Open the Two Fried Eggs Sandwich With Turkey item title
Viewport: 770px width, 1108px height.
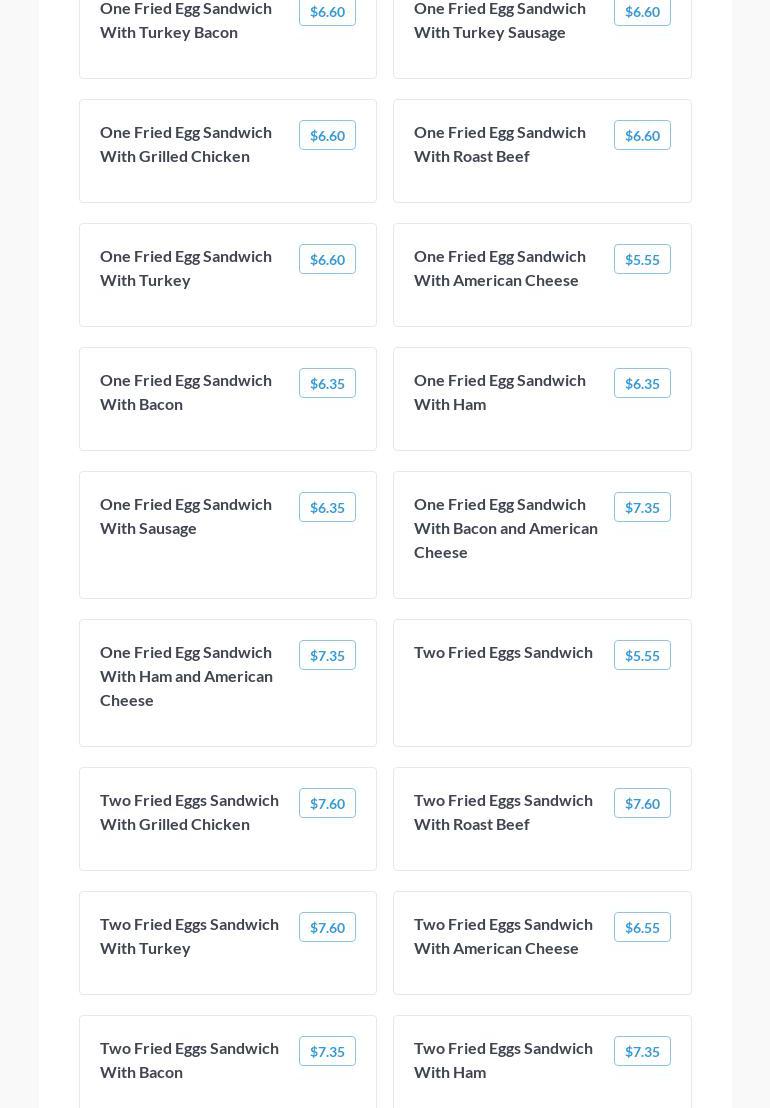189,936
